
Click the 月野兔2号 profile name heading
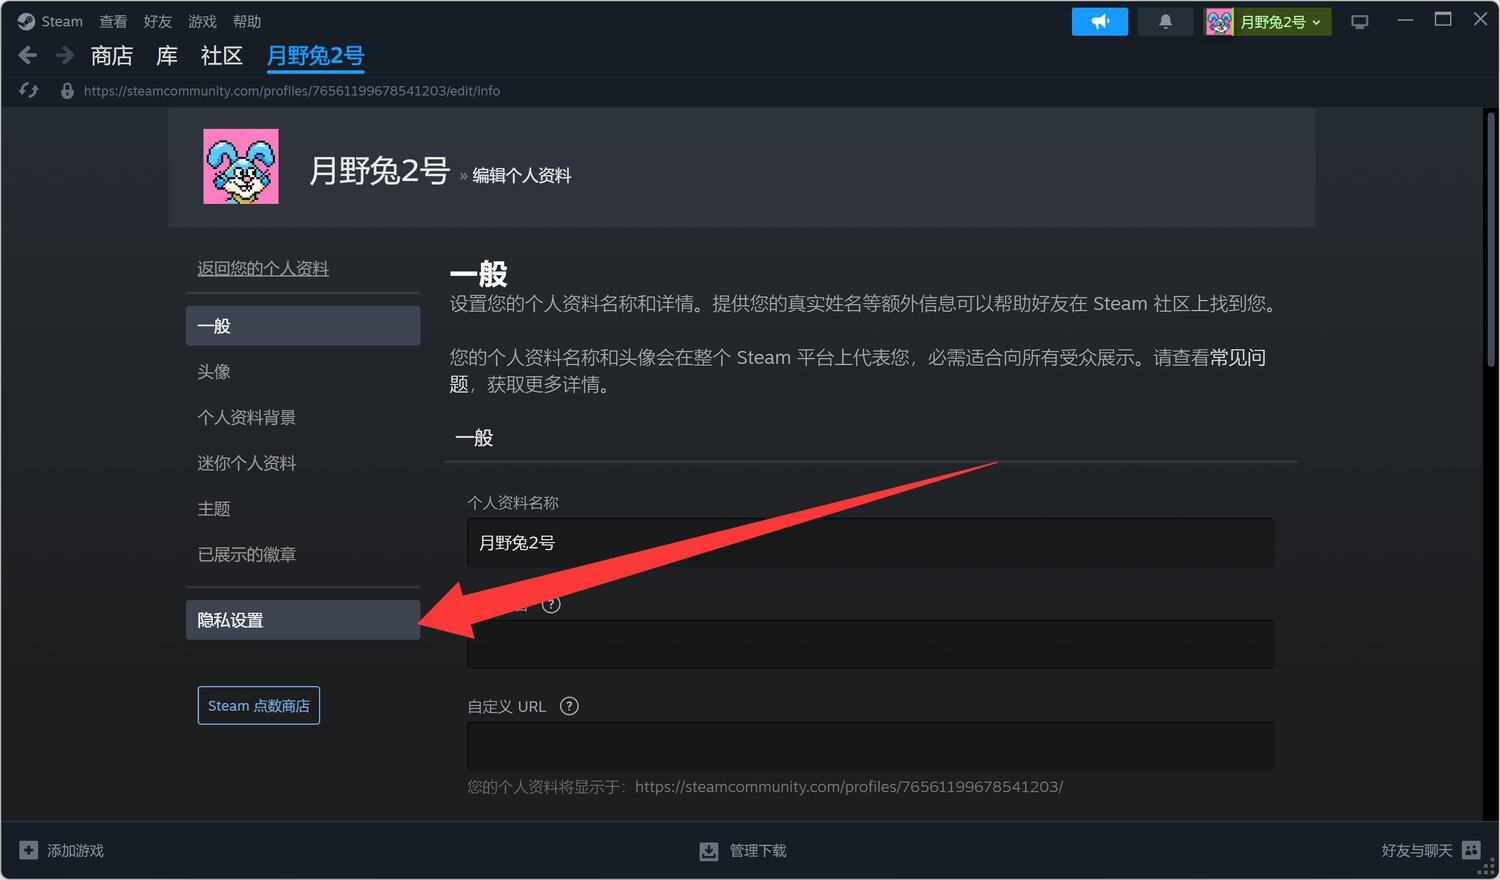point(379,171)
